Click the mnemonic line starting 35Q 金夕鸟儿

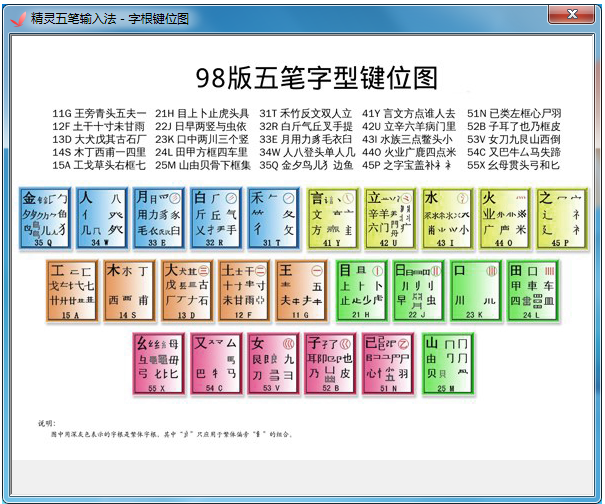pos(306,165)
